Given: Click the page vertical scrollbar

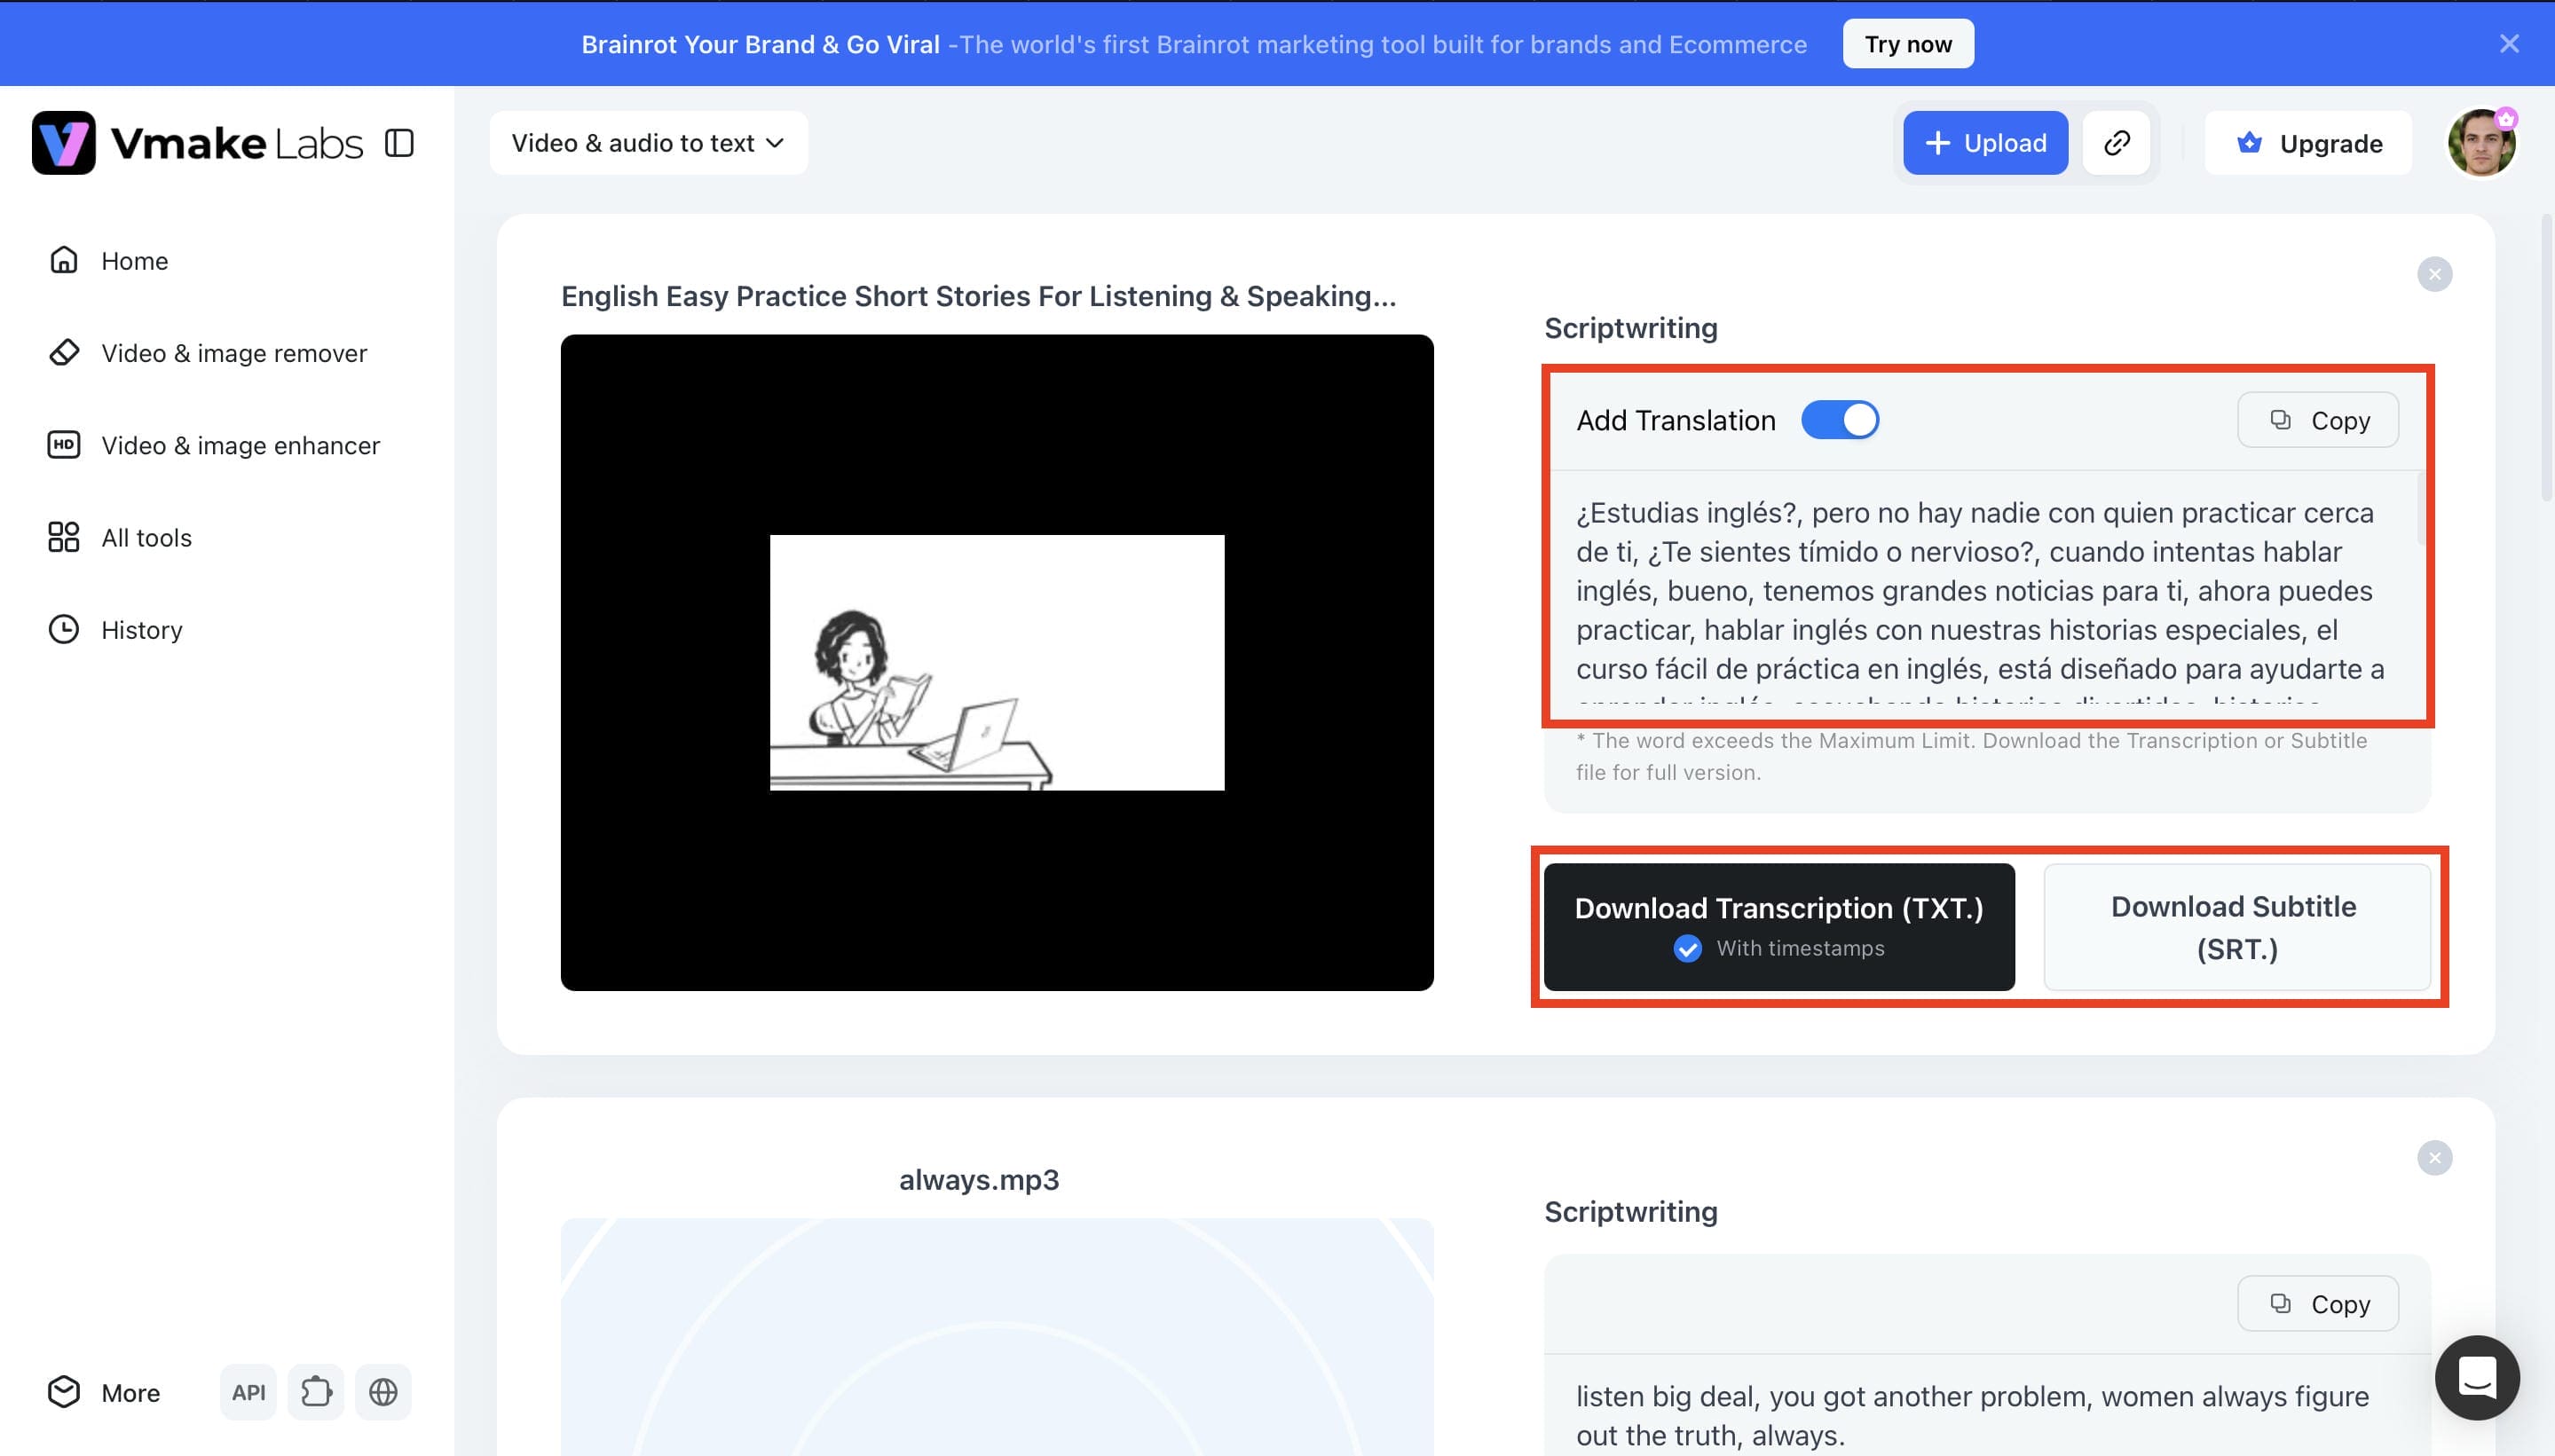Looking at the screenshot, I should pyautogui.click(x=2546, y=357).
